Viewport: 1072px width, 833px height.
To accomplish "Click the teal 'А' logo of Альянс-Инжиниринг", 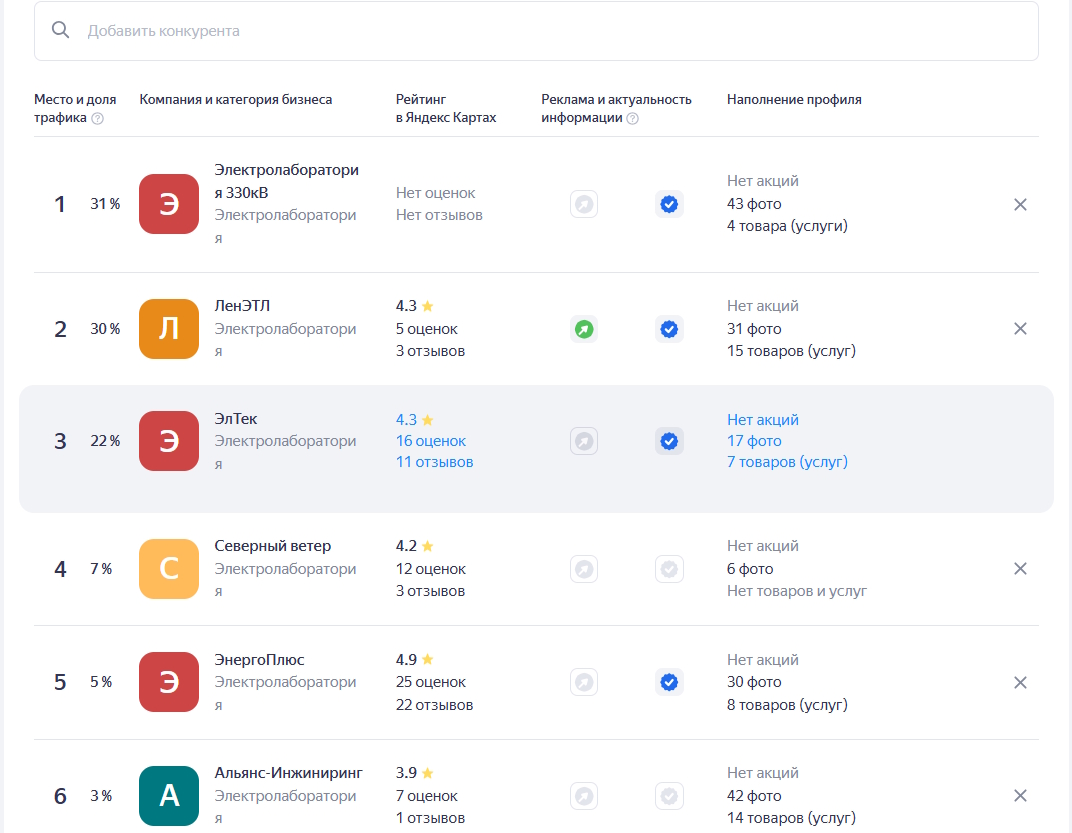I will pos(169,796).
